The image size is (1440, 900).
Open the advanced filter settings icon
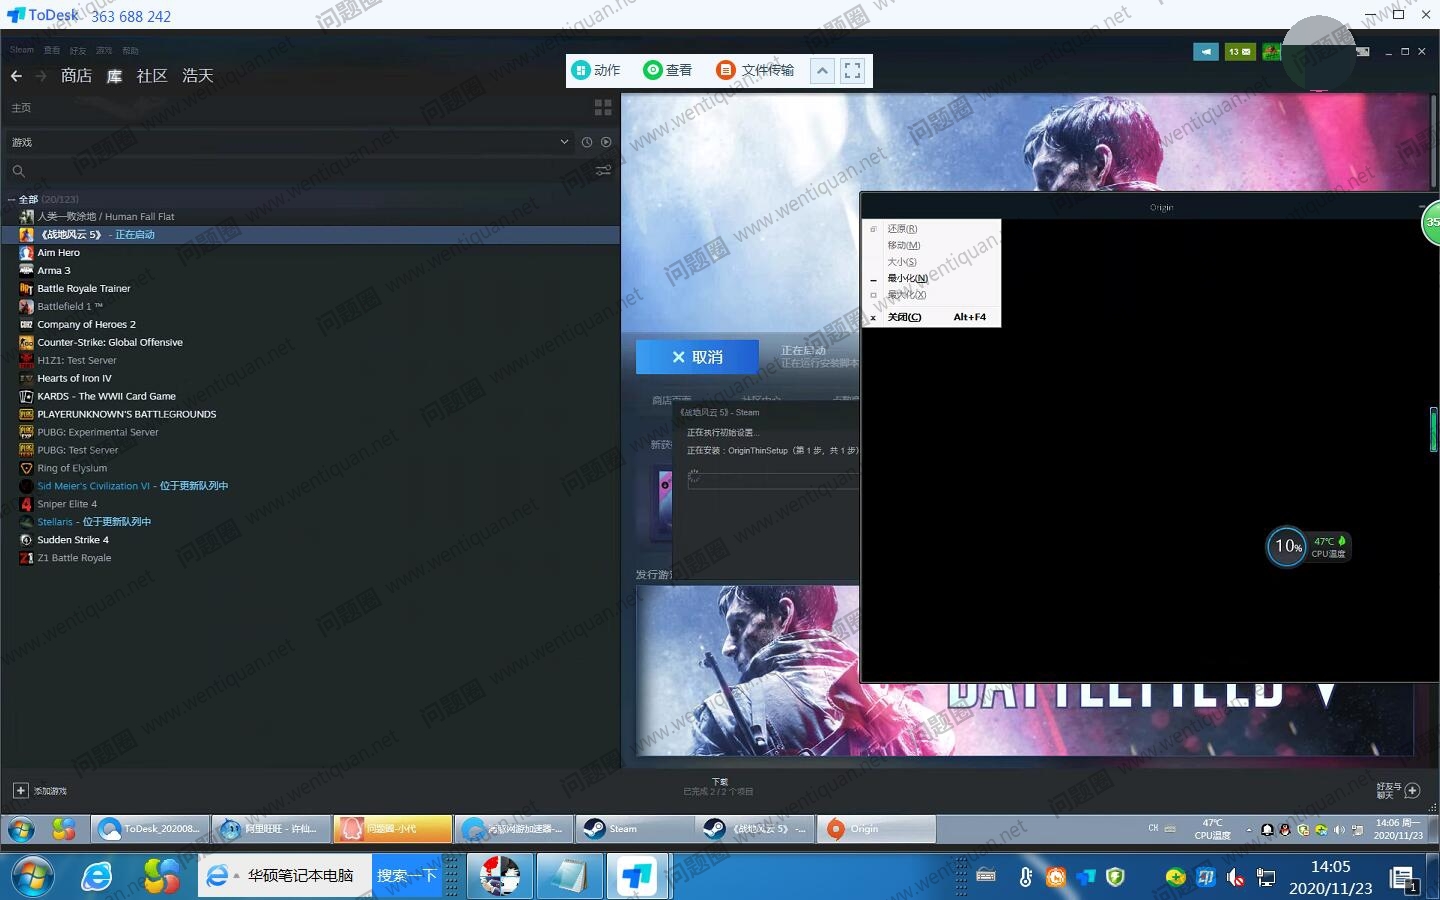click(x=603, y=171)
